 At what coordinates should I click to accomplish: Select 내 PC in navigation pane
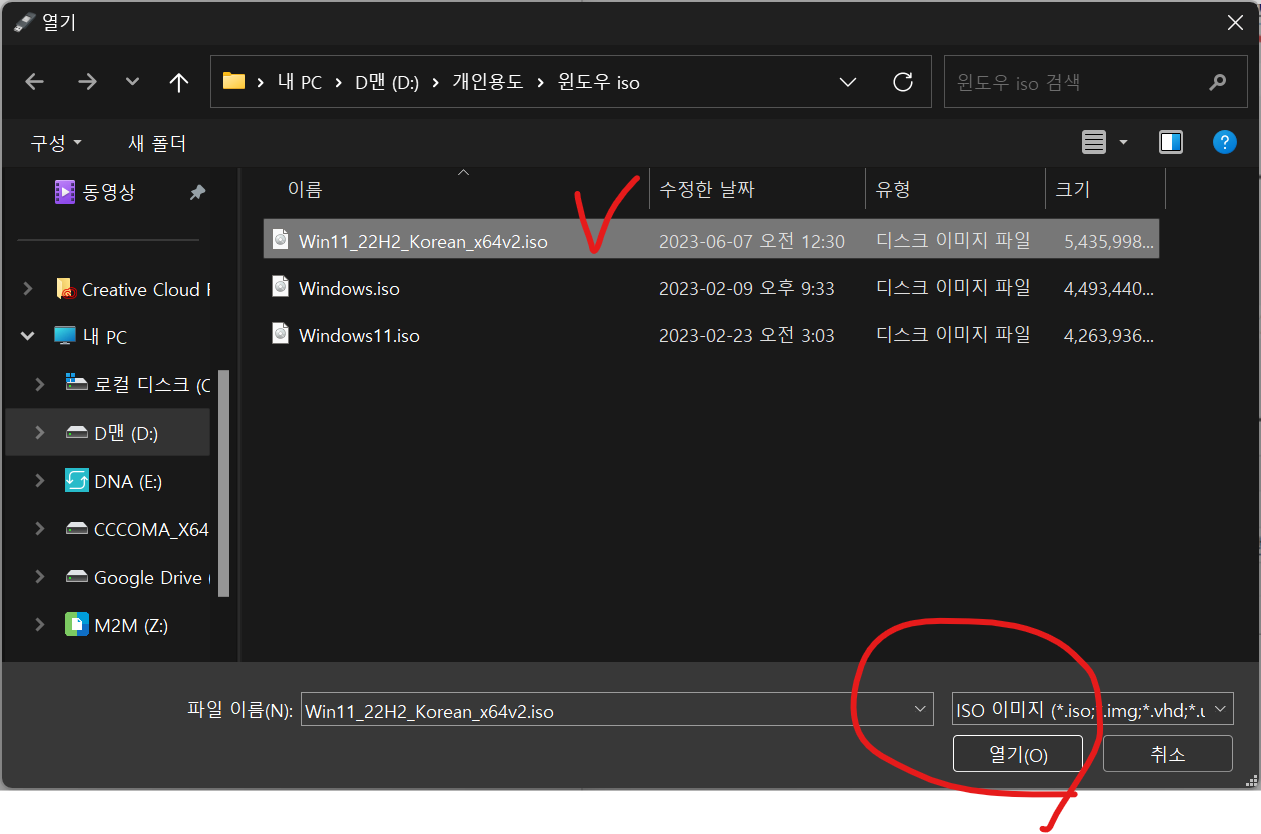[90, 337]
